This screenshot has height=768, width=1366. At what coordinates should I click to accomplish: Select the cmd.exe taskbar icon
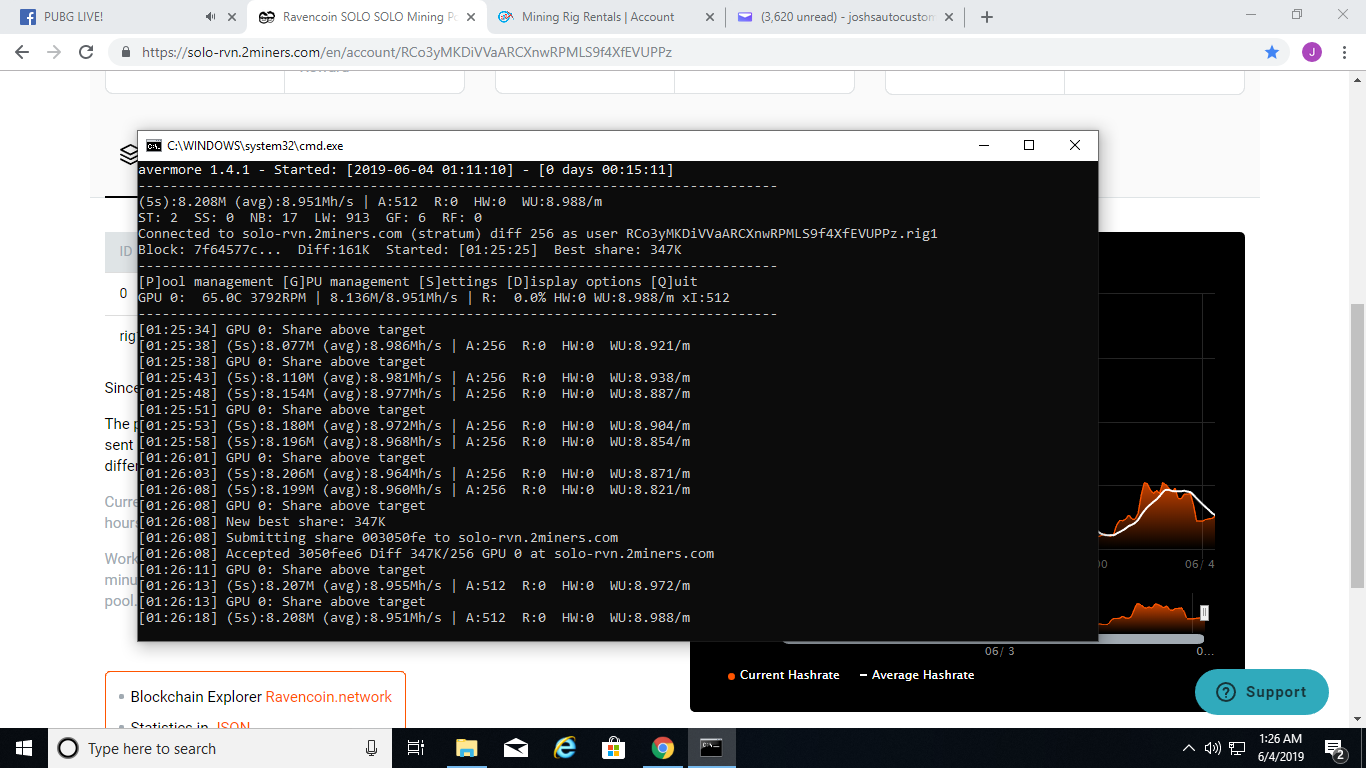tap(711, 748)
